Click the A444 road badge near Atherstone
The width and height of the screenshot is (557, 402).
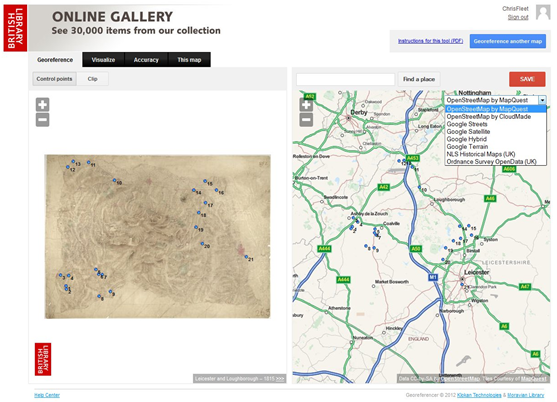343,280
